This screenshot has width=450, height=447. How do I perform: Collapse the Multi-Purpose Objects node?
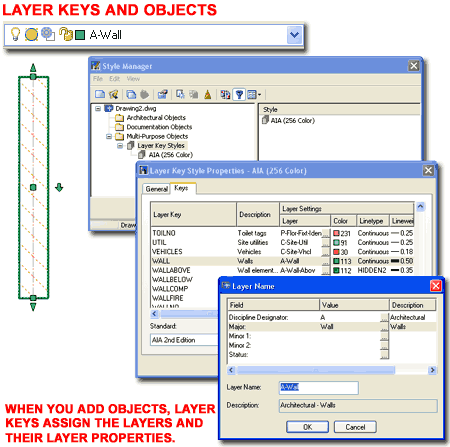point(109,136)
